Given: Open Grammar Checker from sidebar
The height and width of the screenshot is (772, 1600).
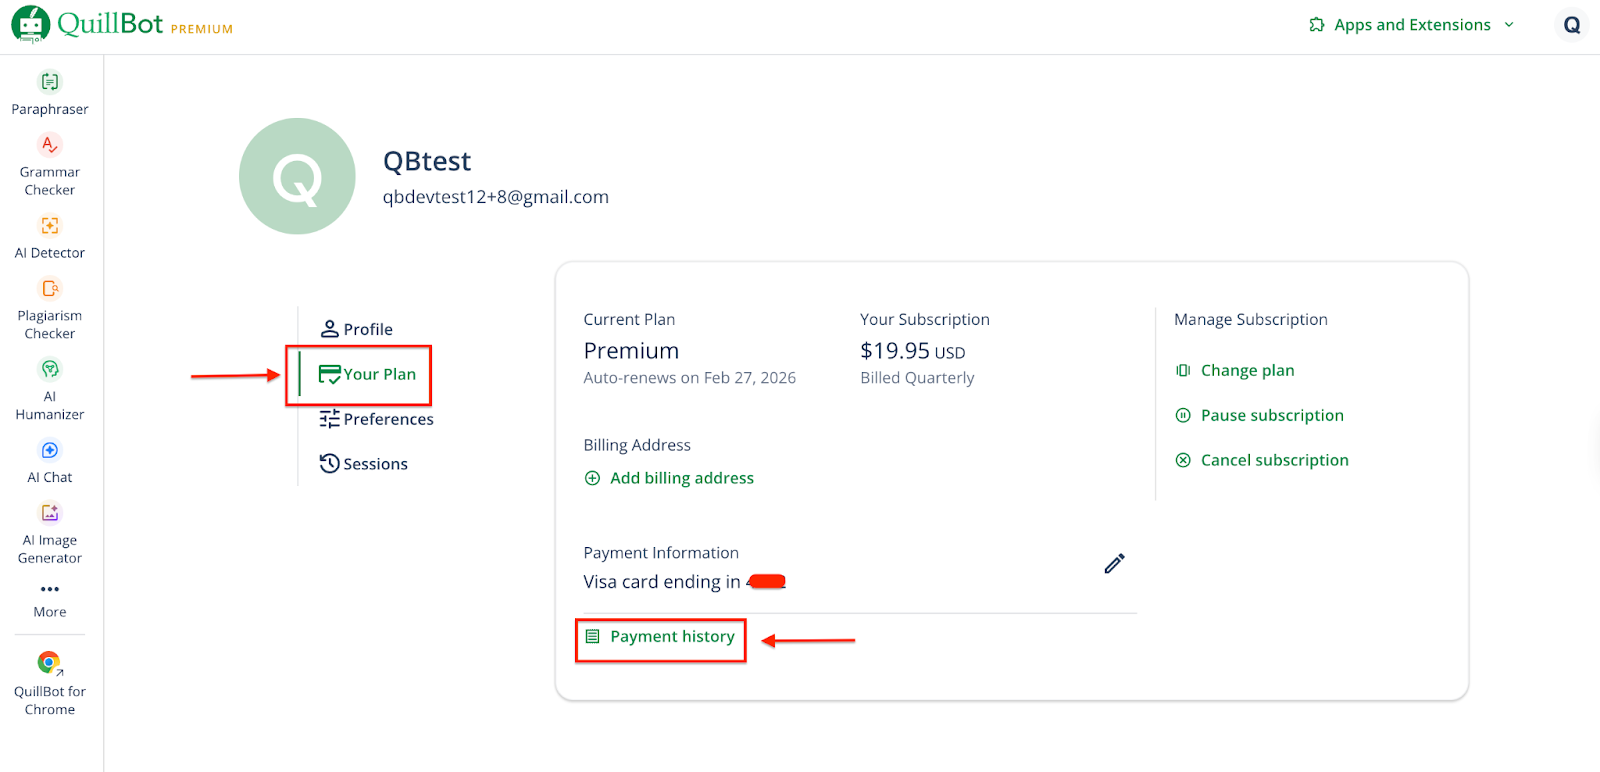Looking at the screenshot, I should [50, 165].
